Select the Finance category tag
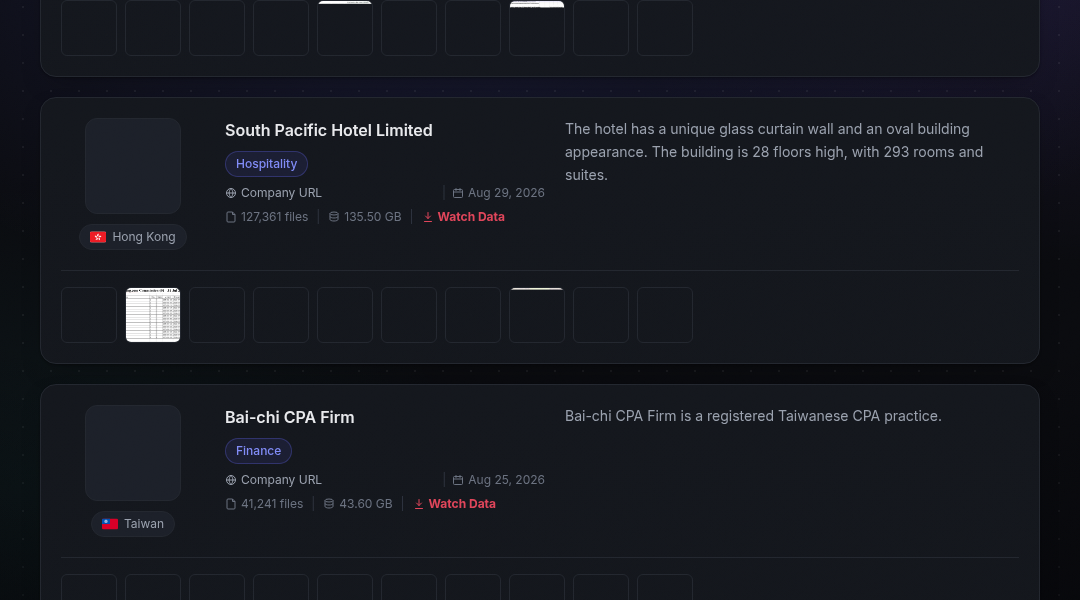 click(x=258, y=451)
